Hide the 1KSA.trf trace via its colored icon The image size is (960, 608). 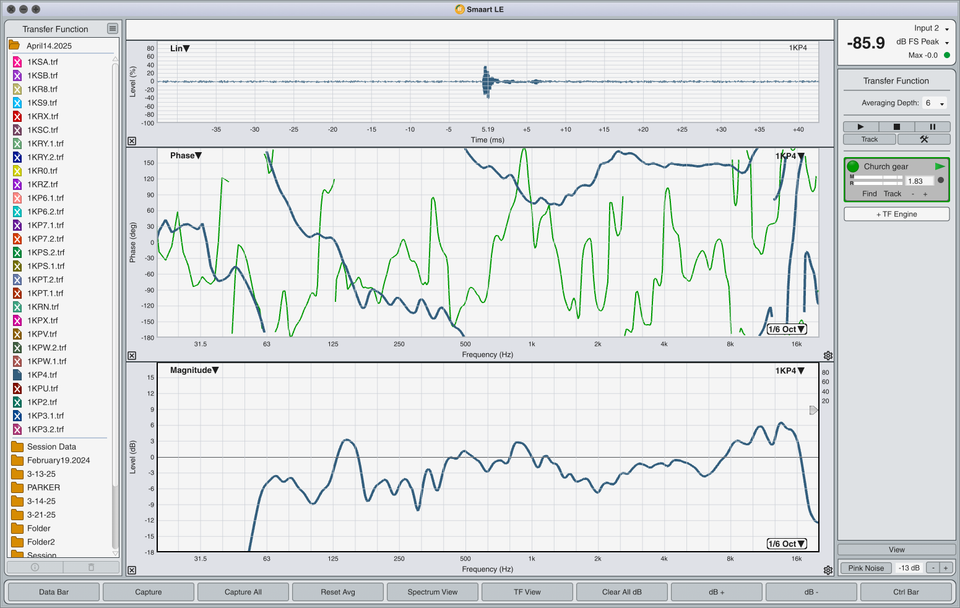[17, 62]
